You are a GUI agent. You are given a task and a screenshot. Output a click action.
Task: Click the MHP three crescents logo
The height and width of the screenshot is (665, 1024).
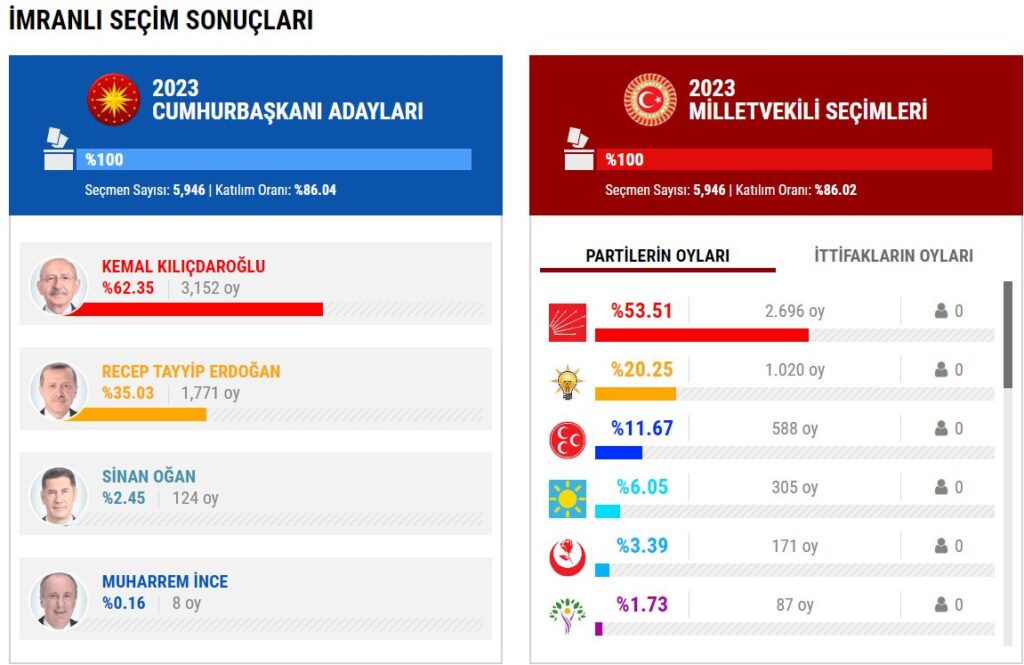(x=567, y=440)
